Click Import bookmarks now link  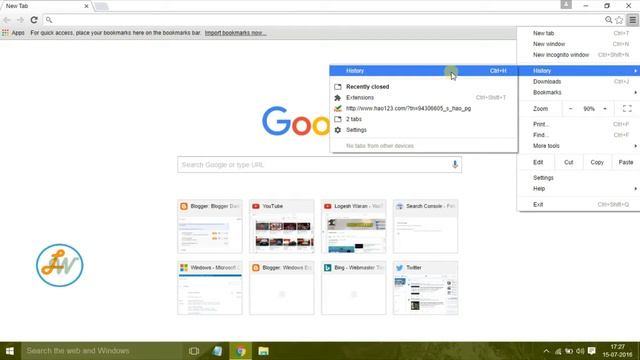[235, 33]
